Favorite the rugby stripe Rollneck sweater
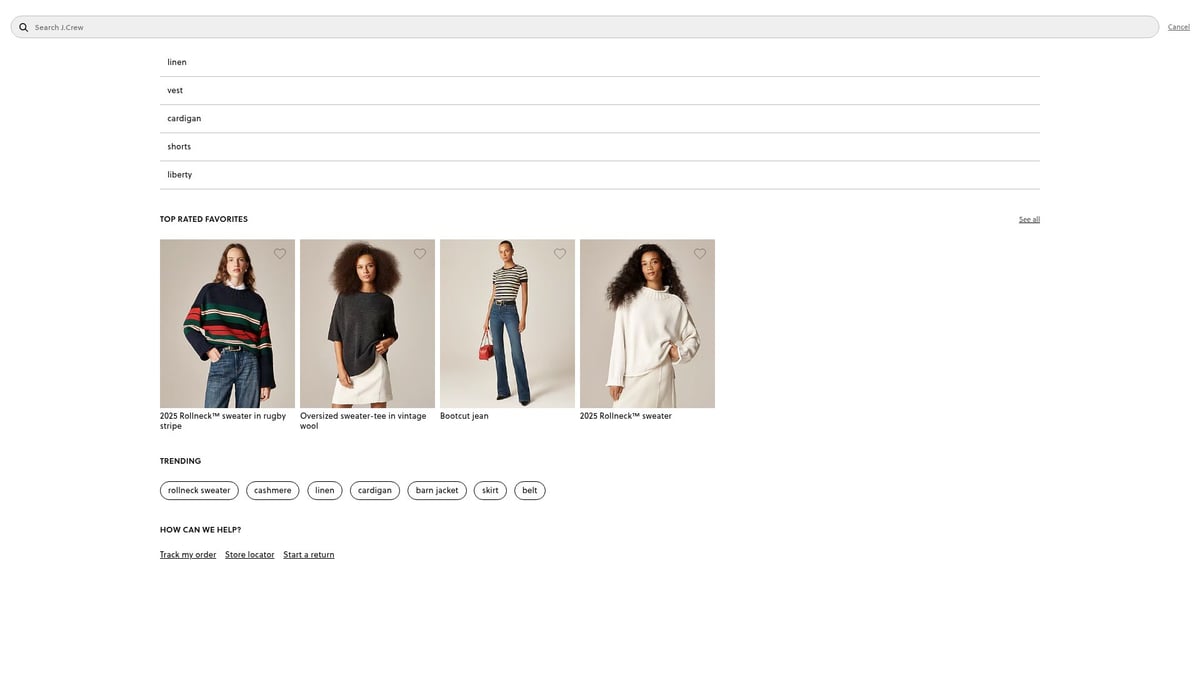 tap(280, 254)
